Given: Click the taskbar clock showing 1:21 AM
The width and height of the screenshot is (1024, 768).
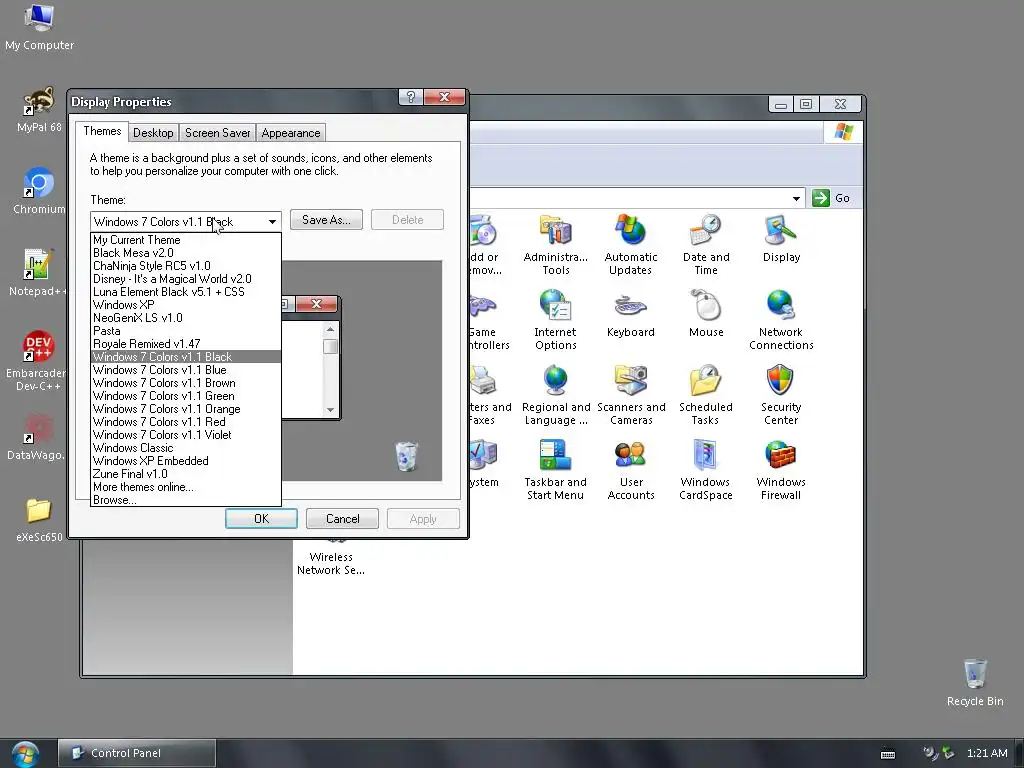Looking at the screenshot, I should point(987,753).
